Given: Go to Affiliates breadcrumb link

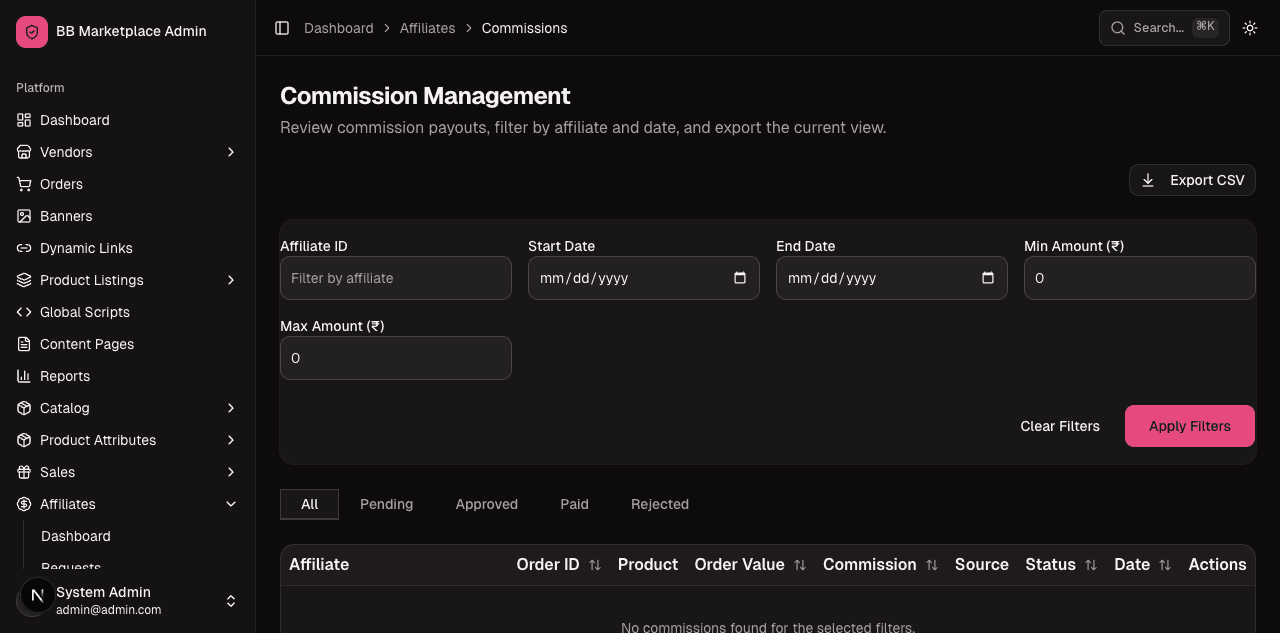Looking at the screenshot, I should (428, 28).
